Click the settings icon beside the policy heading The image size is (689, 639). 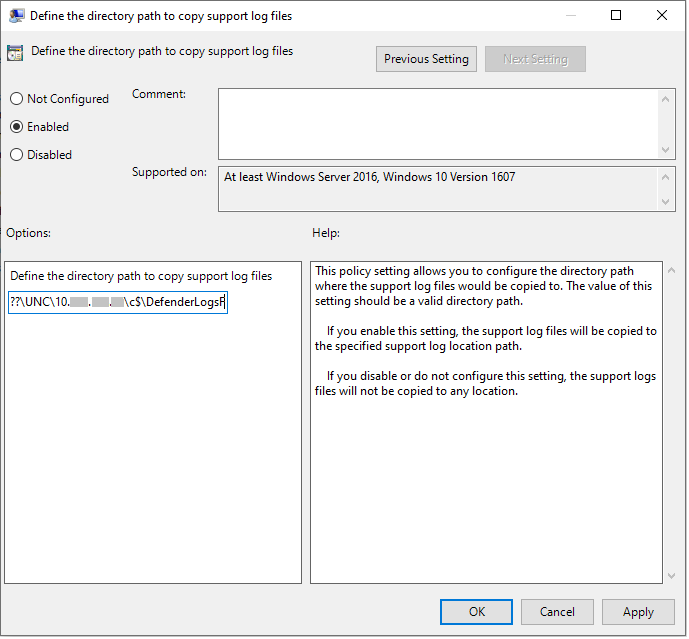pyautogui.click(x=15, y=54)
